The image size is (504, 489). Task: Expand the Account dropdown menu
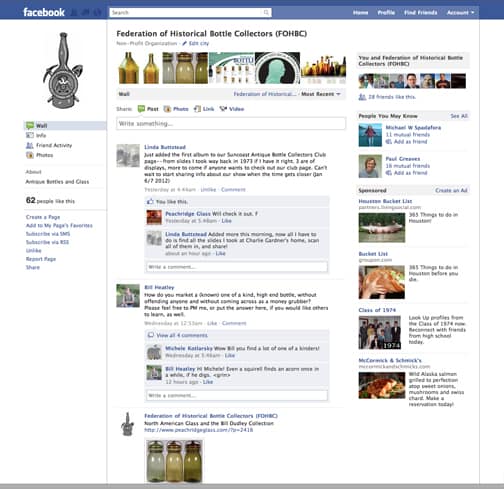[460, 13]
